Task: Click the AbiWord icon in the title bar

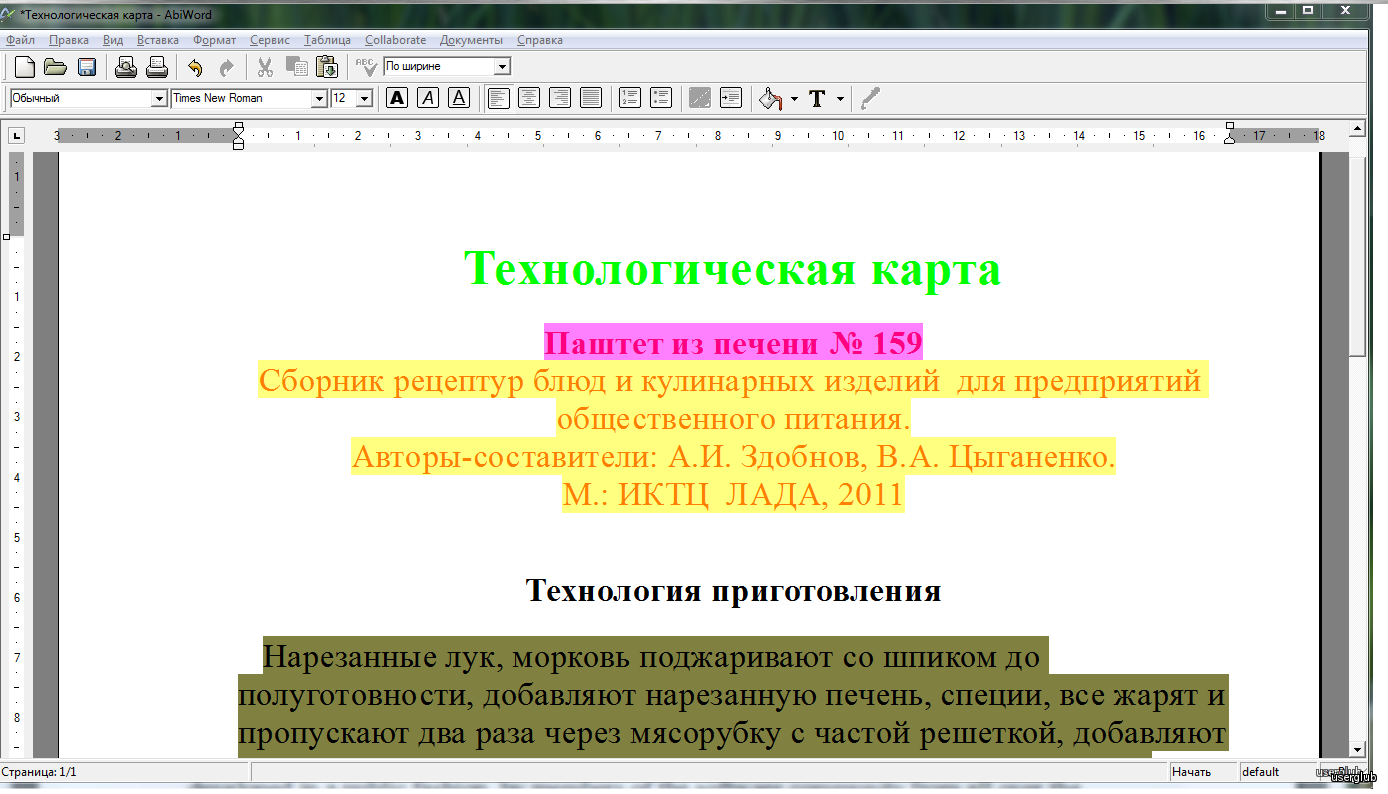Action: (x=9, y=14)
